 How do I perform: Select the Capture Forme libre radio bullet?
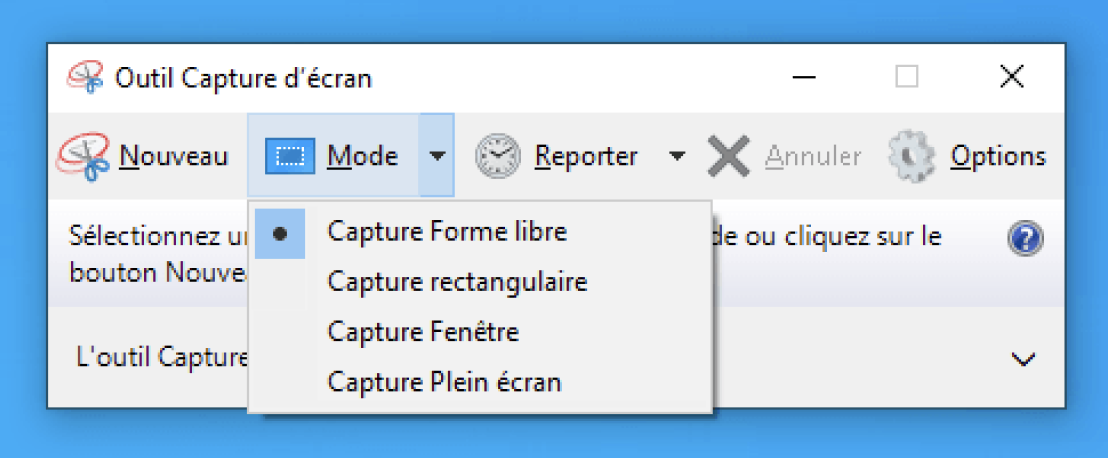280,233
